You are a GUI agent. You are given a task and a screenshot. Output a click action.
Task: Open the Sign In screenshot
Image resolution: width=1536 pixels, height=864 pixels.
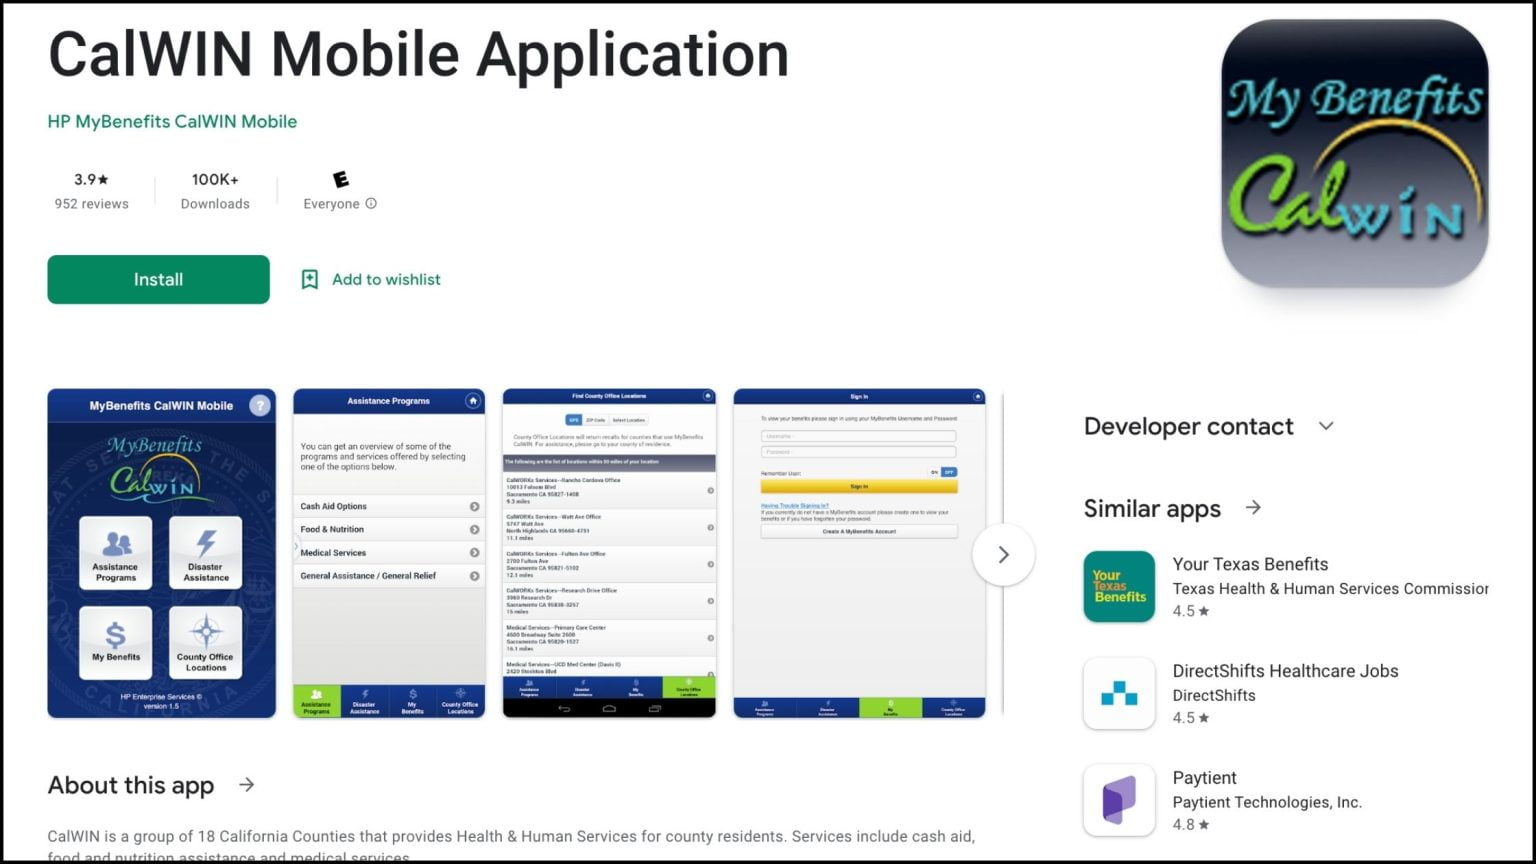click(x=859, y=553)
